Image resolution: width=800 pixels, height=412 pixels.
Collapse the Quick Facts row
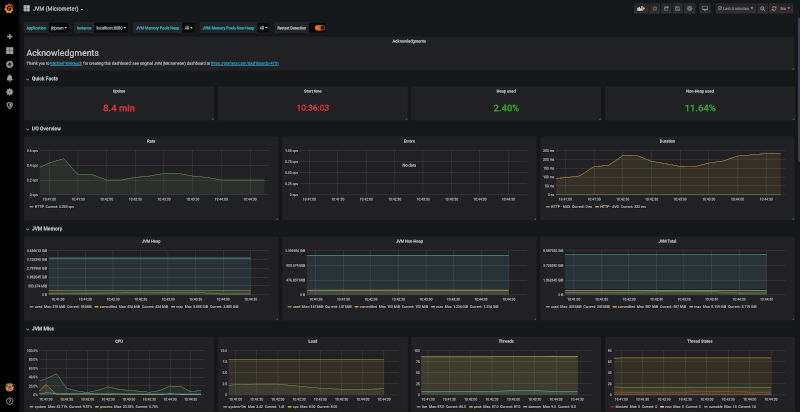pos(44,78)
